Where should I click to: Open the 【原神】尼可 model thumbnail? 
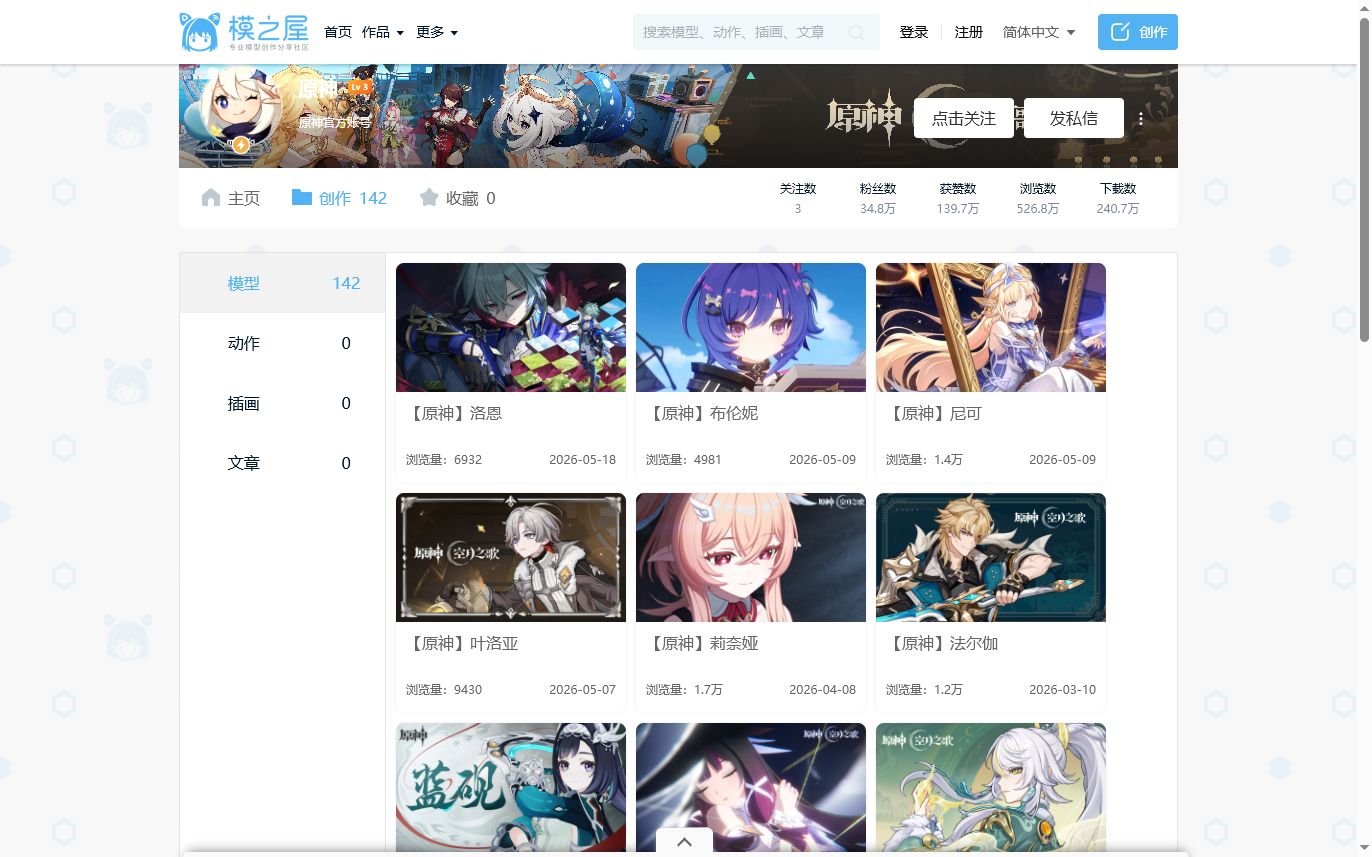(991, 327)
